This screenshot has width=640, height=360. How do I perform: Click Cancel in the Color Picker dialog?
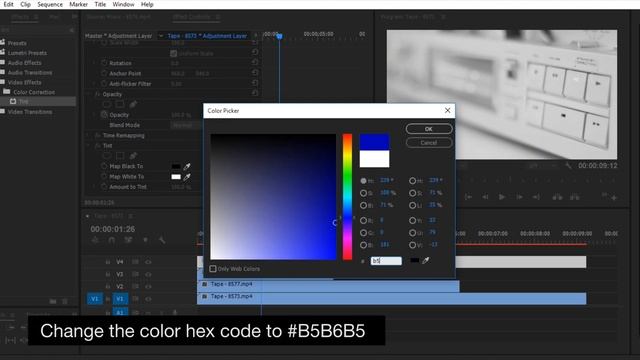point(429,143)
